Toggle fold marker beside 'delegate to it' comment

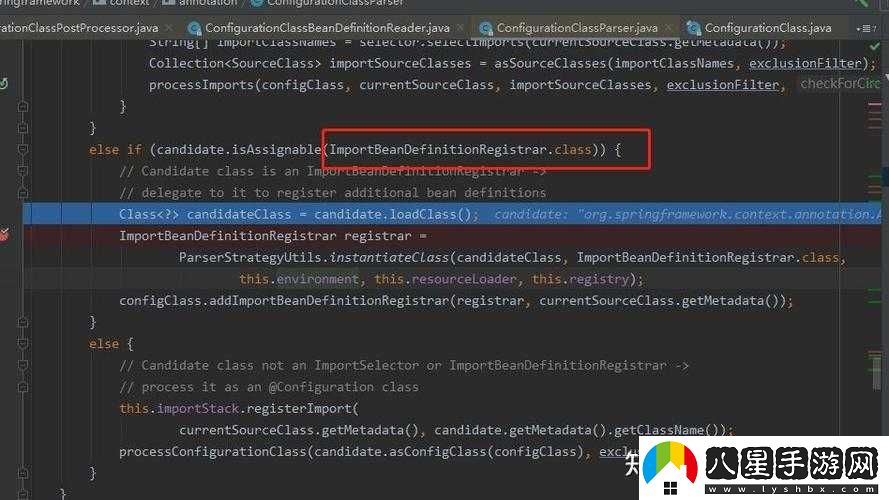click(x=23, y=193)
